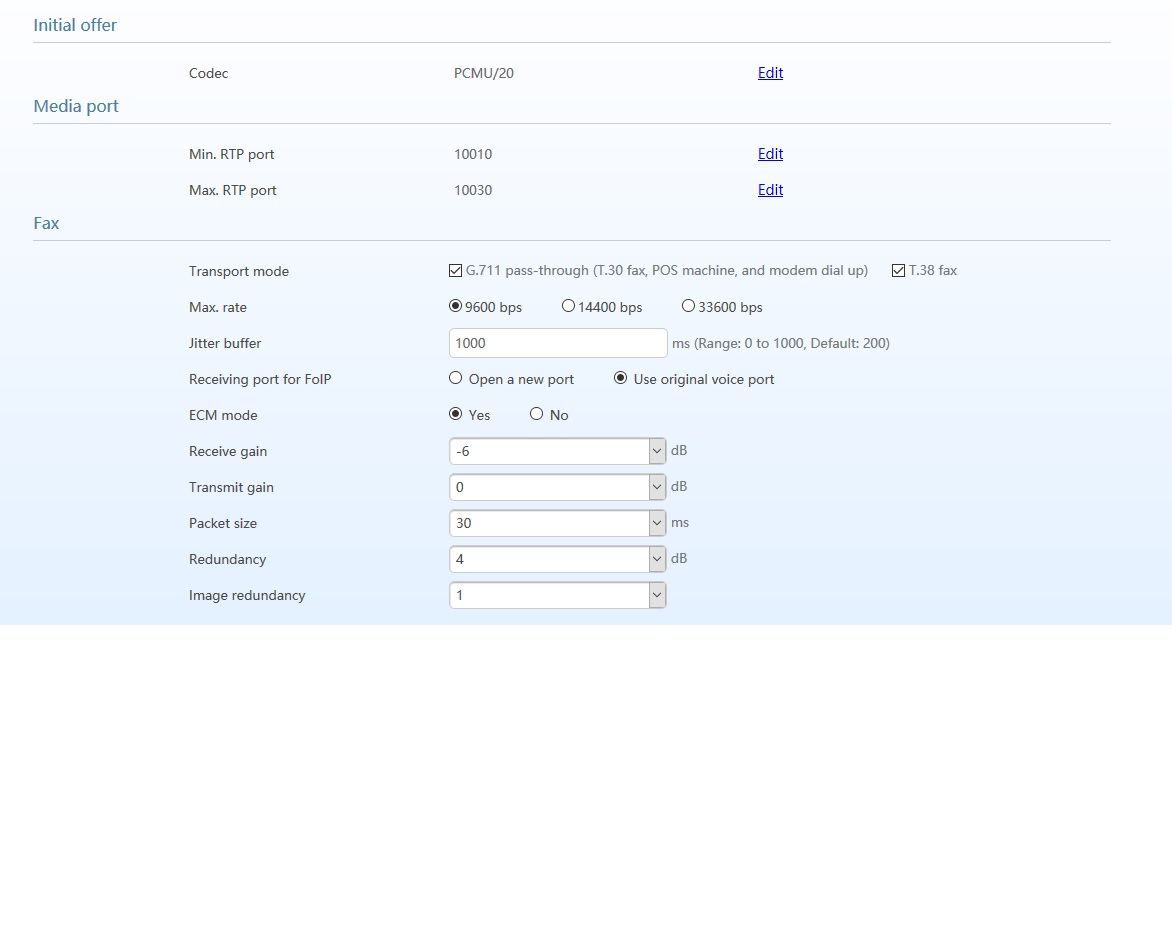Select 9600 bps max rate

click(456, 306)
